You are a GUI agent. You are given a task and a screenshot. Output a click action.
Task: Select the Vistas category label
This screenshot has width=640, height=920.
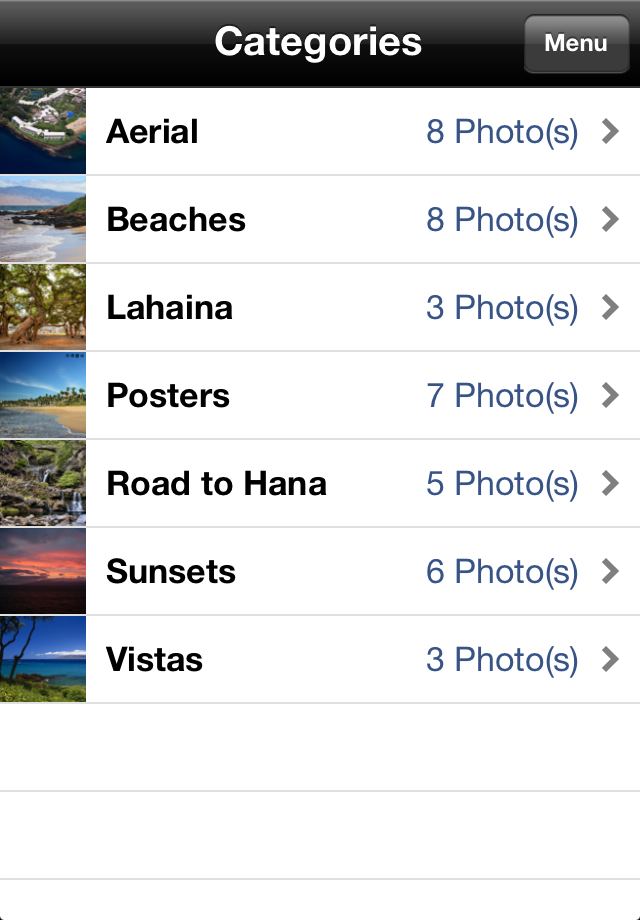click(x=154, y=659)
